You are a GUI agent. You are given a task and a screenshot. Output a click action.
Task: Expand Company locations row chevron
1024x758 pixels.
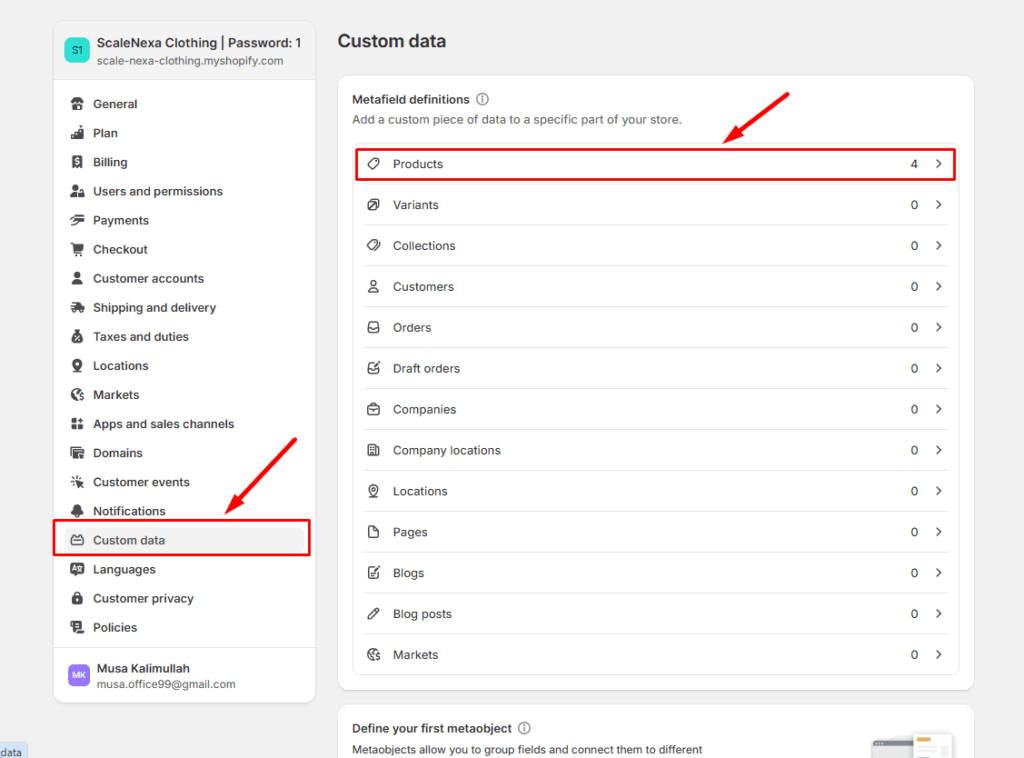tap(938, 450)
